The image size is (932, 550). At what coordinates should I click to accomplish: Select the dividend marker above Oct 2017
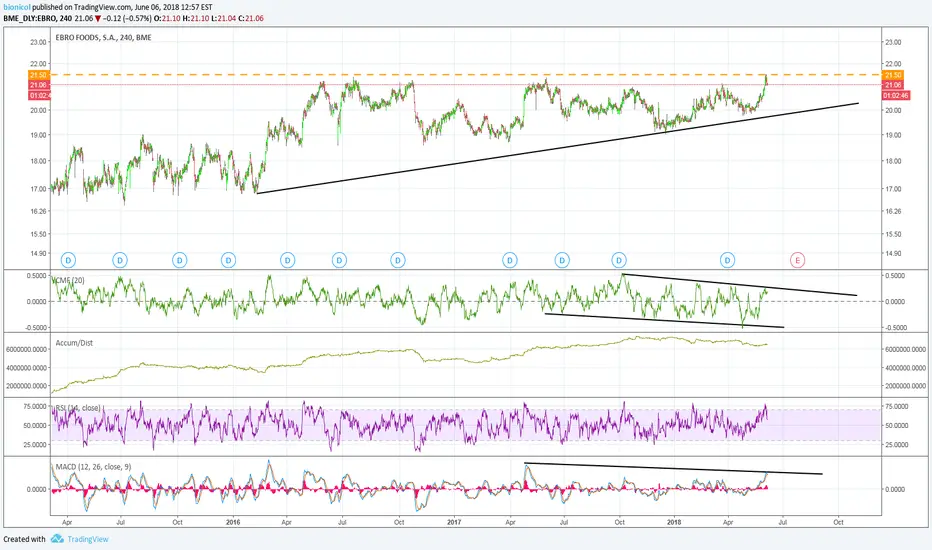[619, 260]
